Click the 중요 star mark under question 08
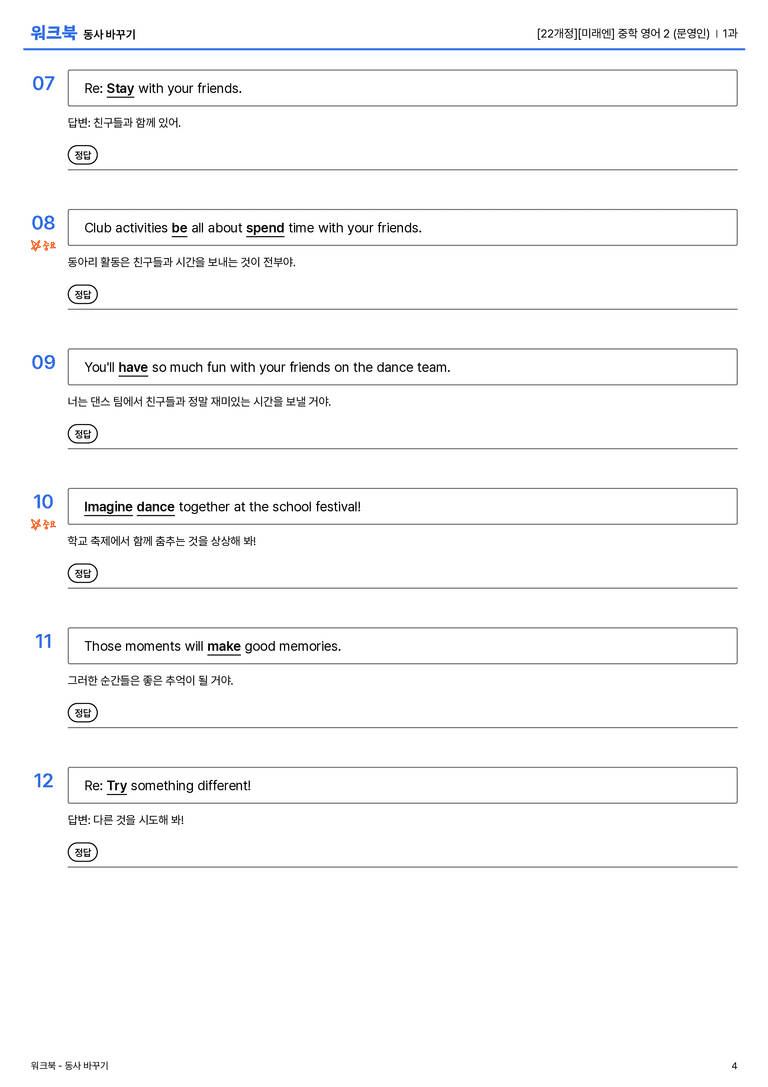 point(43,245)
